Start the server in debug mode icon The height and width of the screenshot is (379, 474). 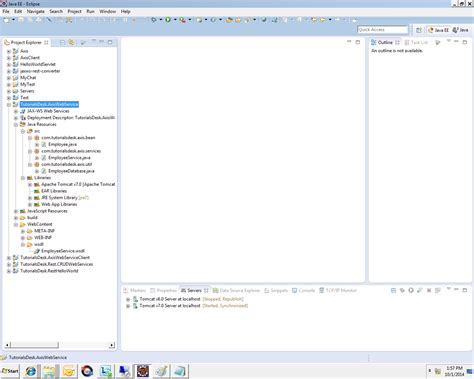[402, 290]
